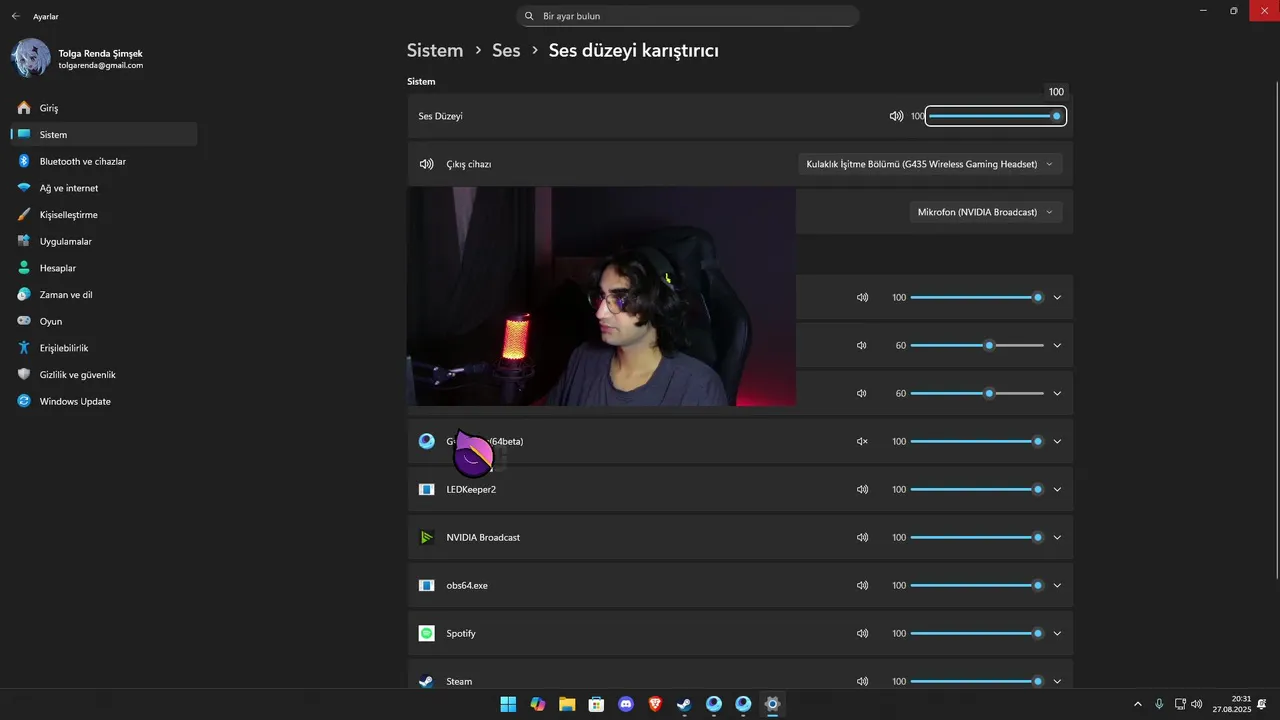Open the Mikrofon (NVIDIA Broadcast) dropdown
1280x720 pixels.
986,212
